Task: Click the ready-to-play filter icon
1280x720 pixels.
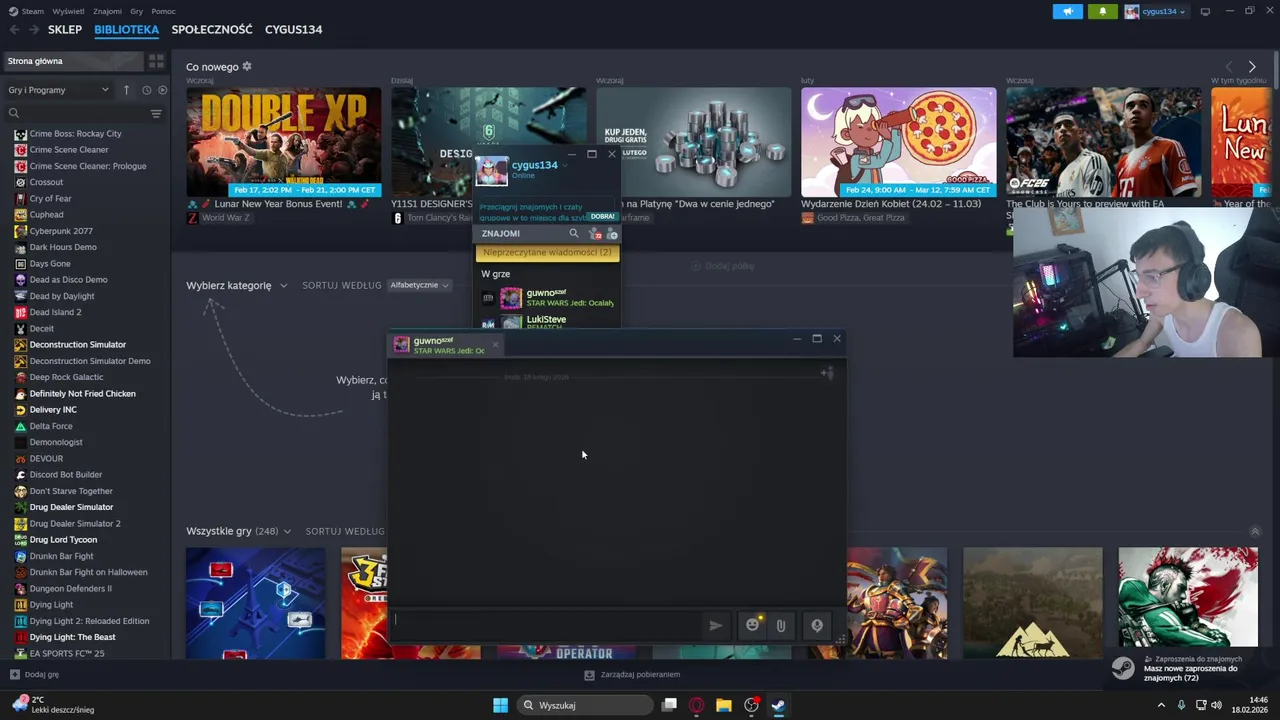Action: point(163,90)
